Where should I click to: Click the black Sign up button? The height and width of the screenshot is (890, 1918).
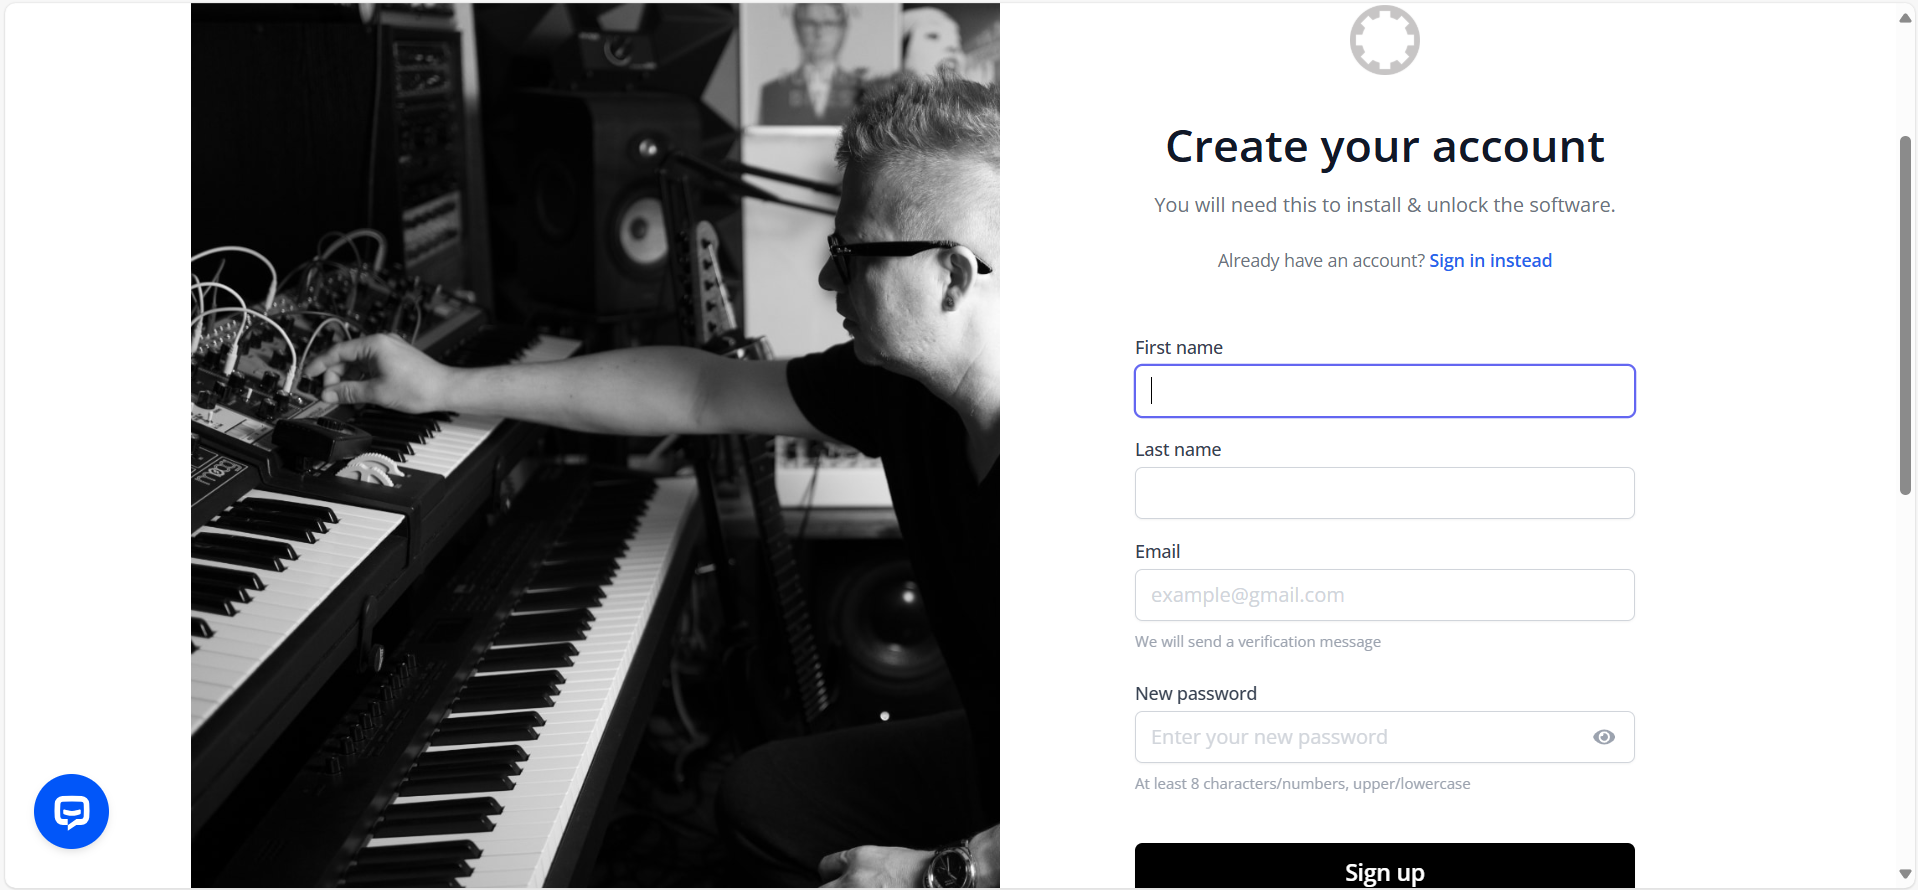pyautogui.click(x=1384, y=866)
